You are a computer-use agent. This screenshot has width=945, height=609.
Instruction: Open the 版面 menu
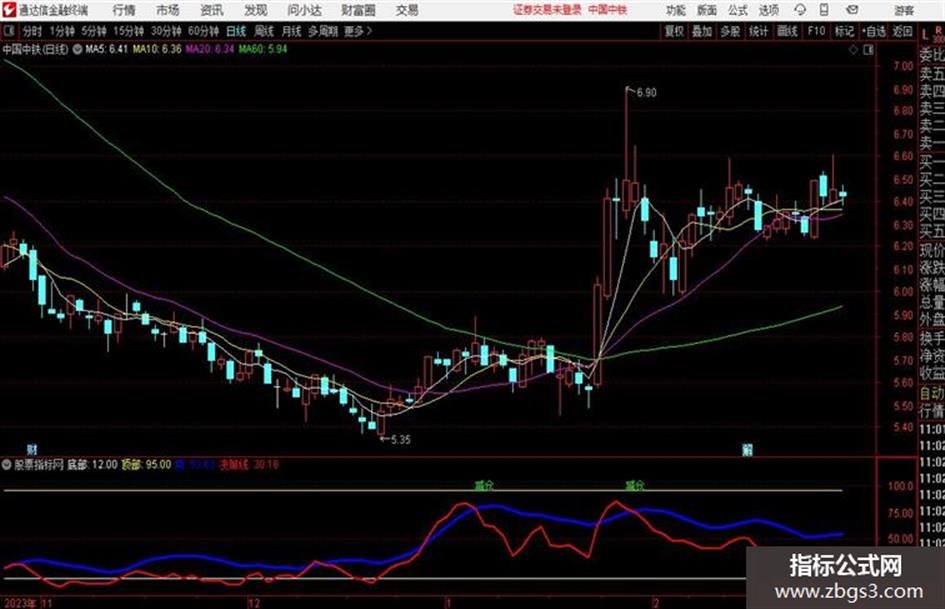click(x=707, y=10)
